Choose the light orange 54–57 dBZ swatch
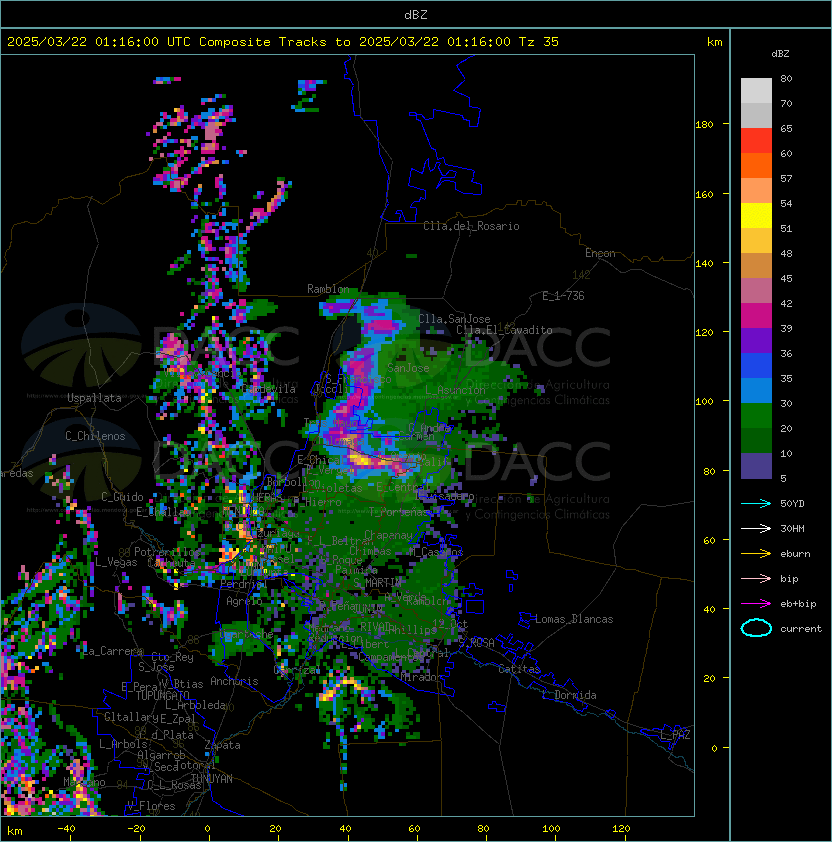Image resolution: width=832 pixels, height=842 pixels. [756, 191]
